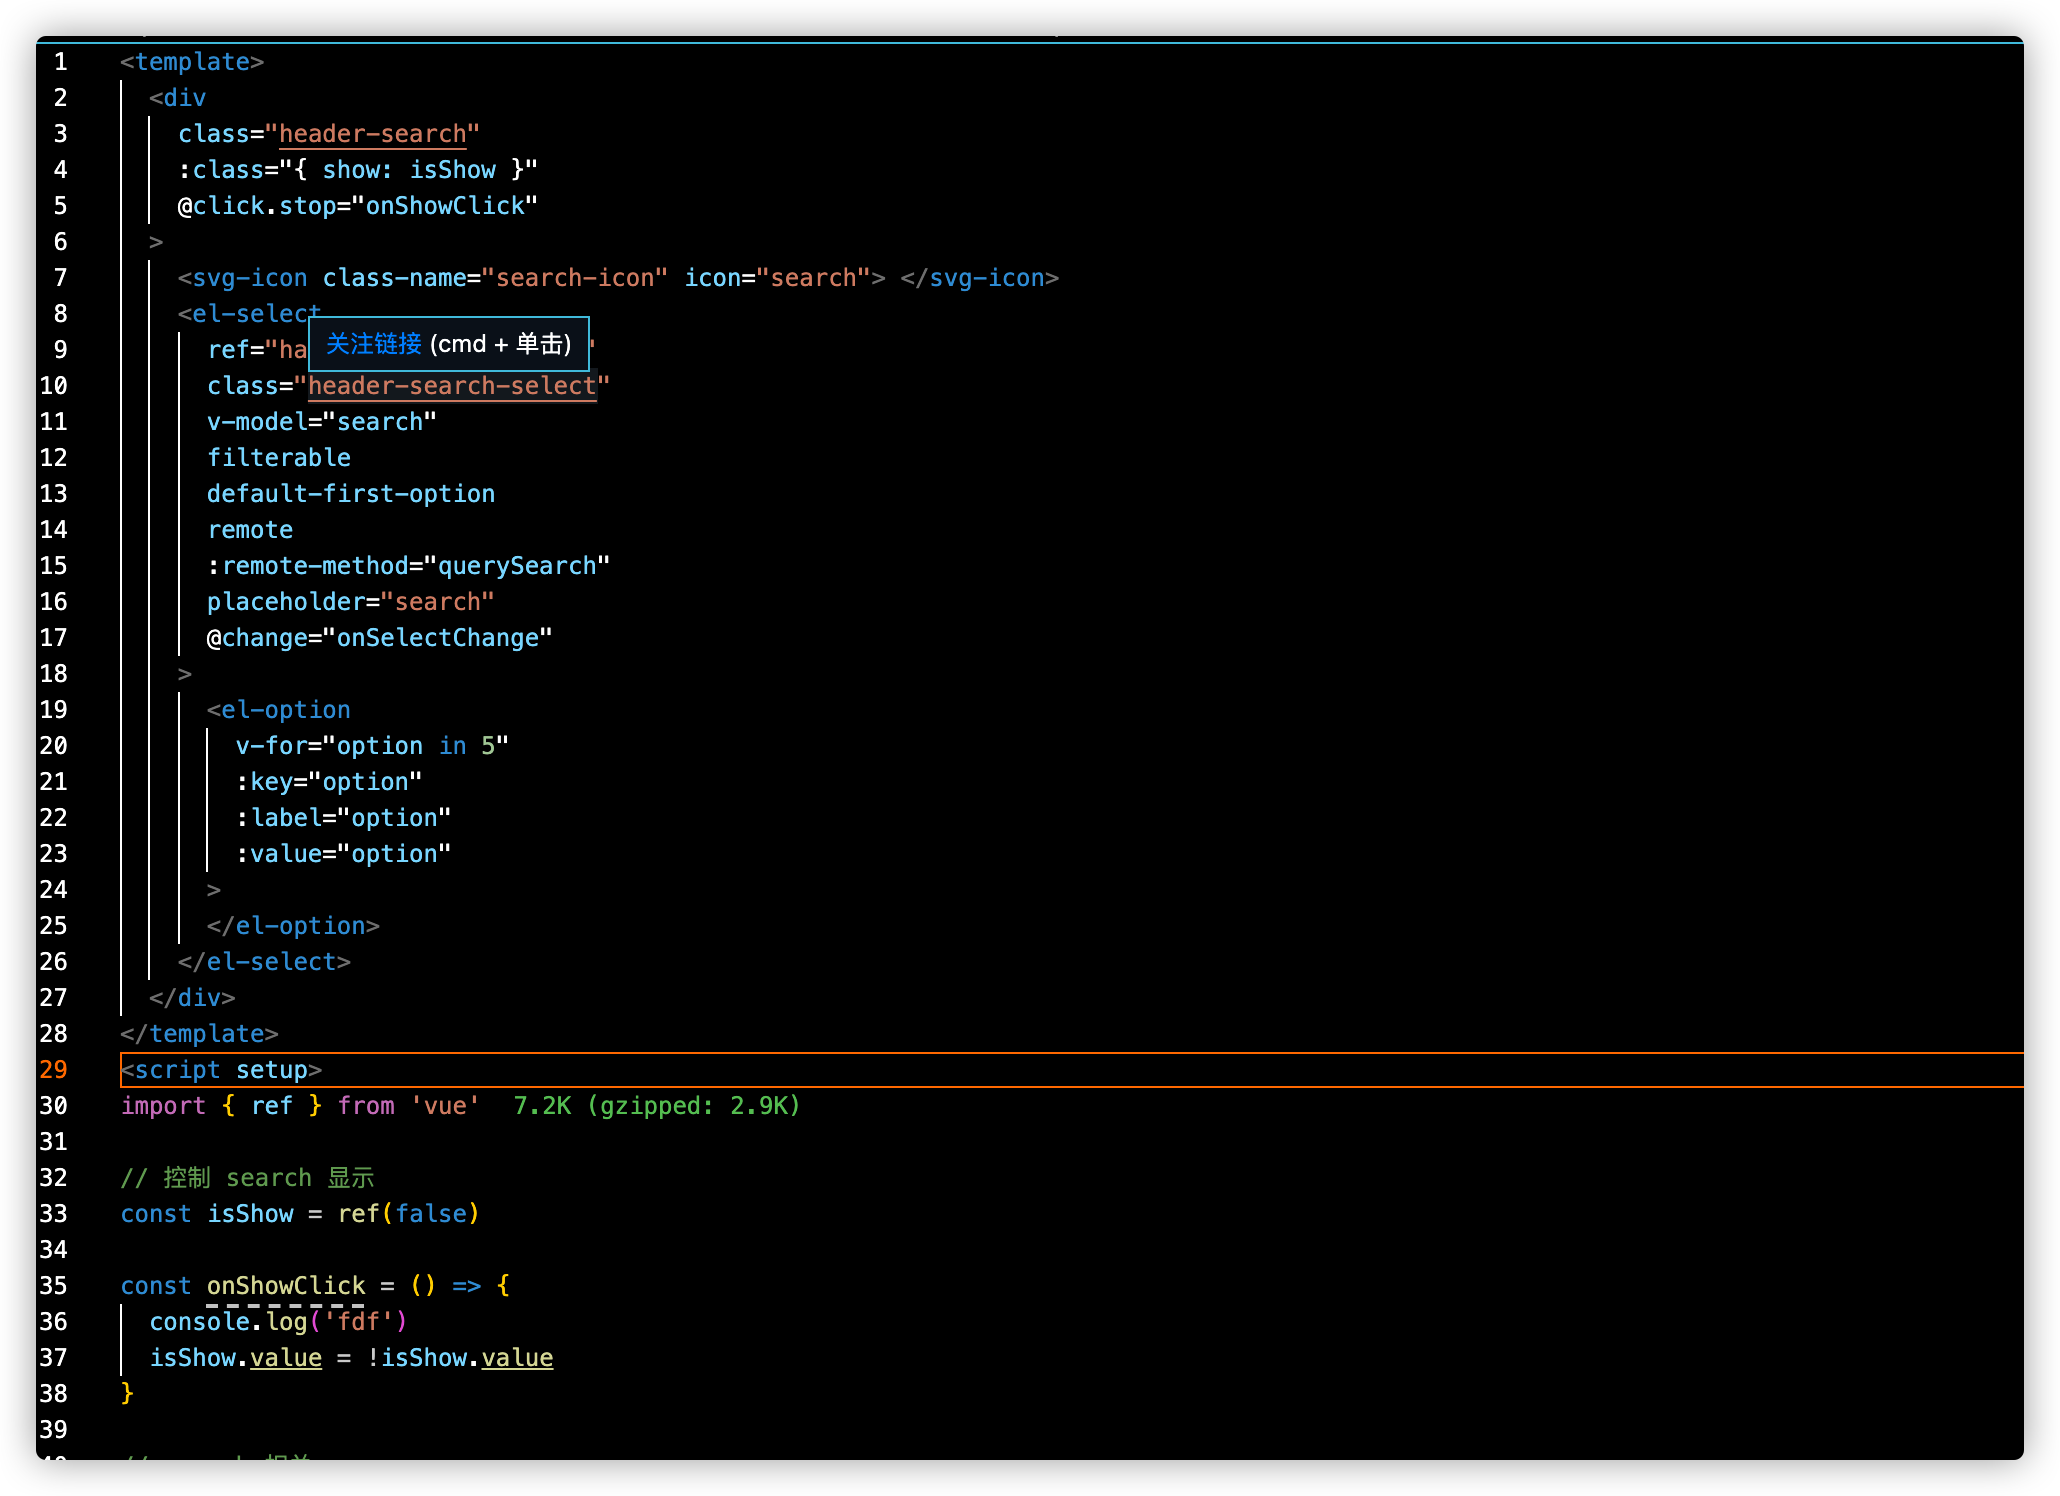
Task: Click placeholder="search" attribute on line 16
Action: pos(350,601)
